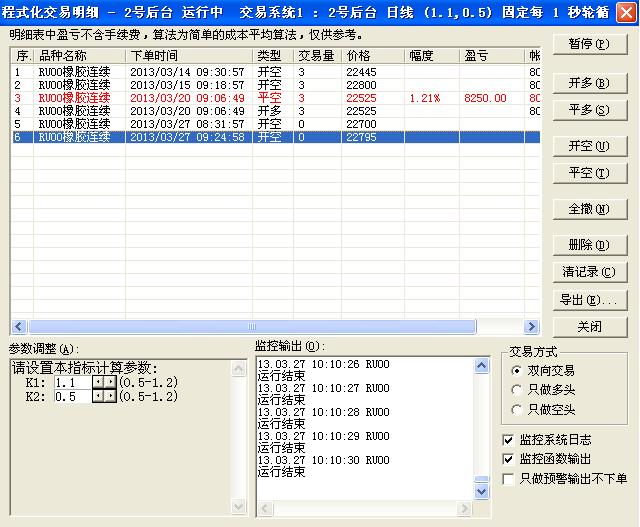Select red row 3 with 平空 type

click(x=276, y=98)
